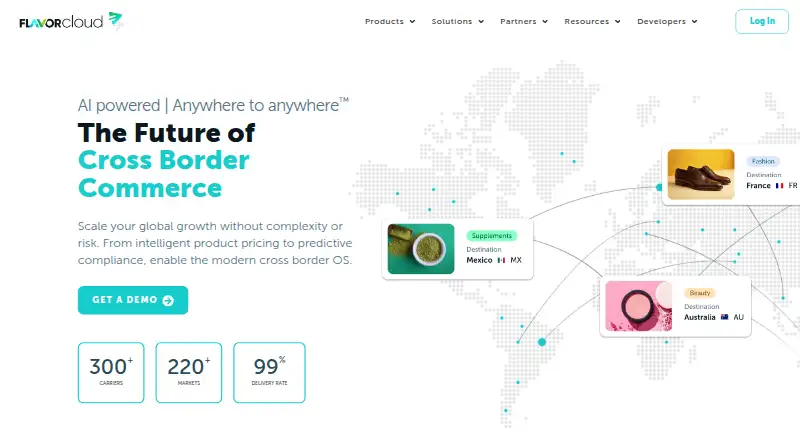The height and width of the screenshot is (440, 800).
Task: Click the Cross Border Commerce heading
Action: pos(164,174)
